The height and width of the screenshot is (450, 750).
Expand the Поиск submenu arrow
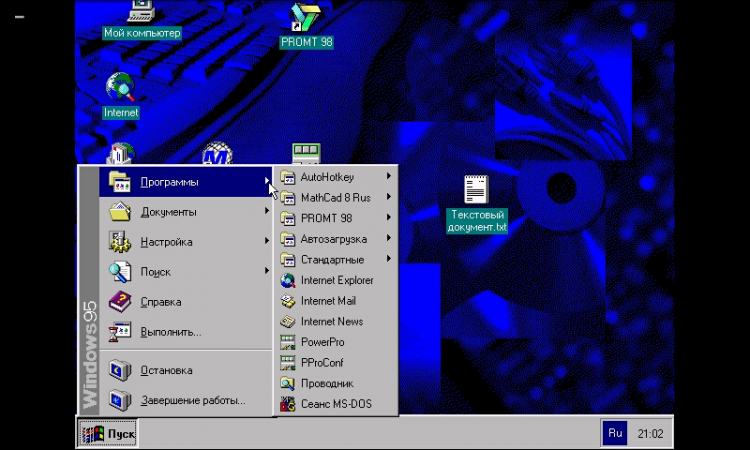click(x=267, y=271)
